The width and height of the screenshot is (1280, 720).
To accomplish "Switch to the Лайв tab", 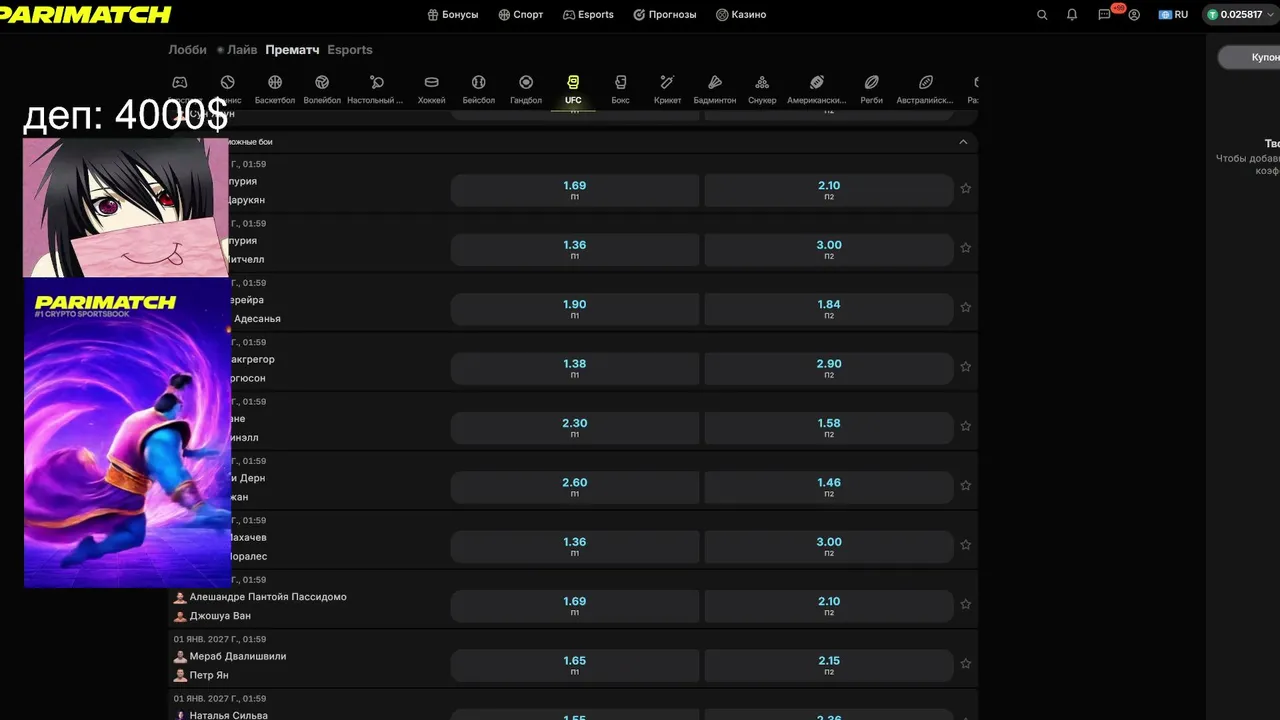I will point(237,50).
